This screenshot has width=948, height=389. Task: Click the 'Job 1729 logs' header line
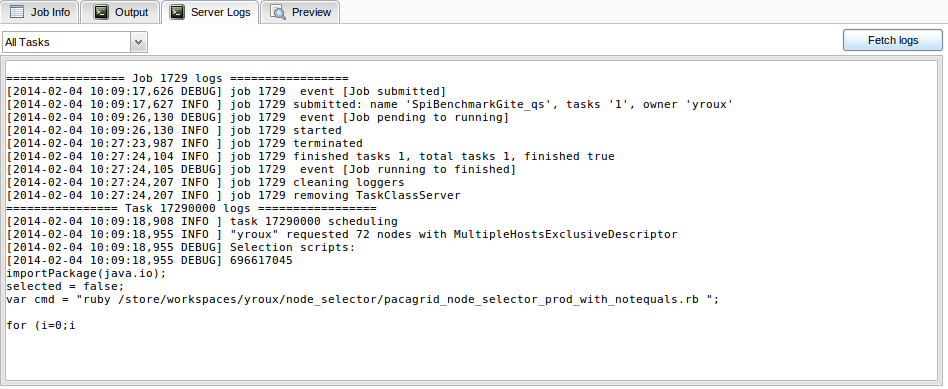pos(177,79)
